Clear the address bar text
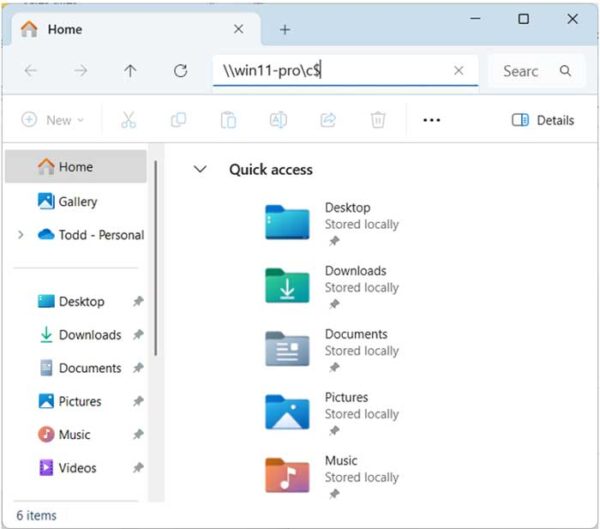The height and width of the screenshot is (529, 600). point(458,70)
